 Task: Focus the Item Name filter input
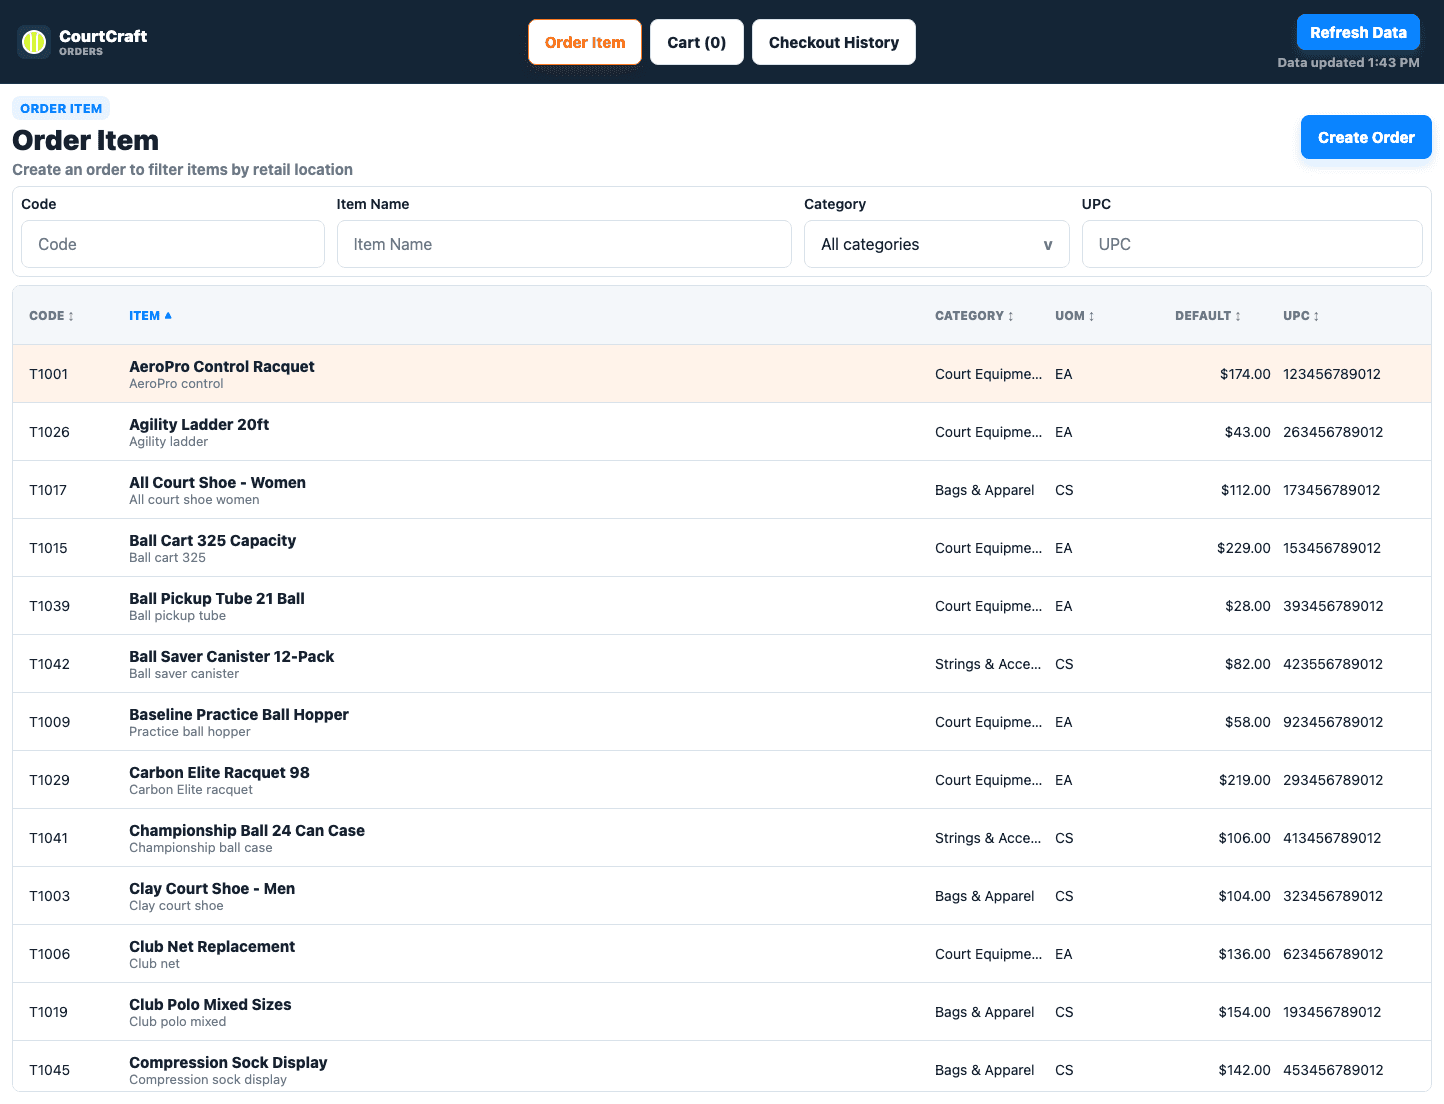(x=564, y=244)
